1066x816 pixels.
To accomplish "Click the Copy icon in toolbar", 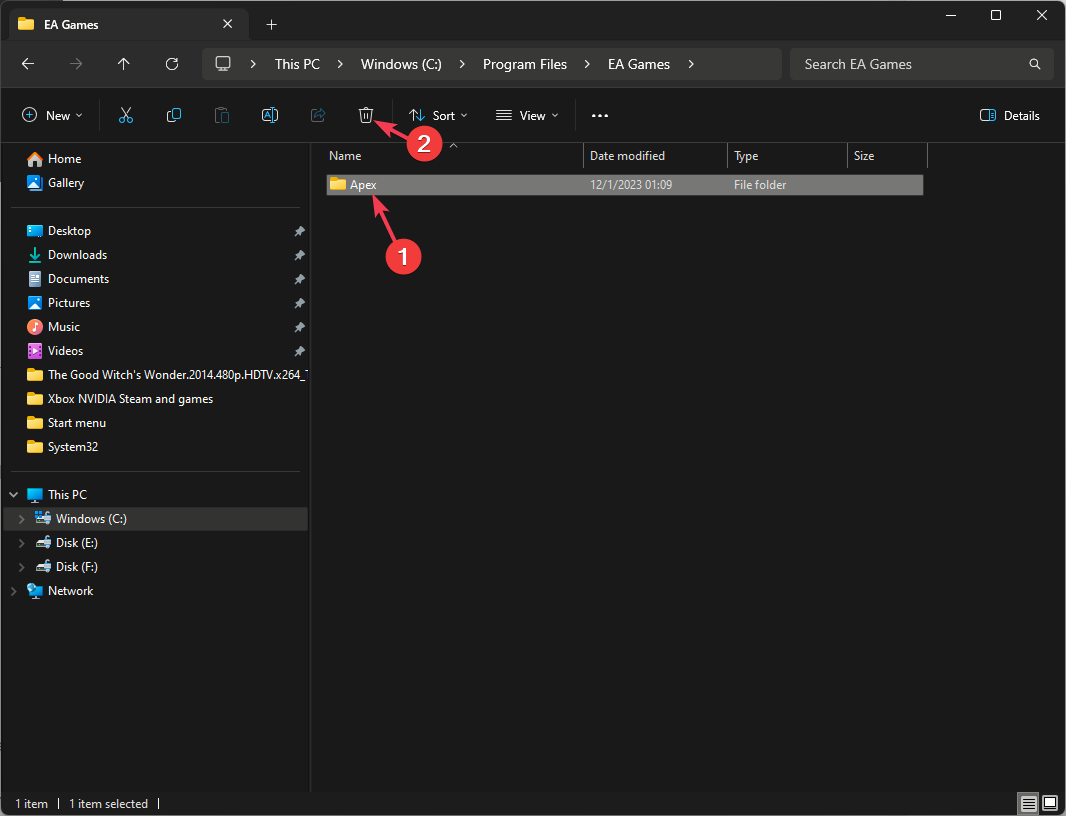I will [x=173, y=116].
